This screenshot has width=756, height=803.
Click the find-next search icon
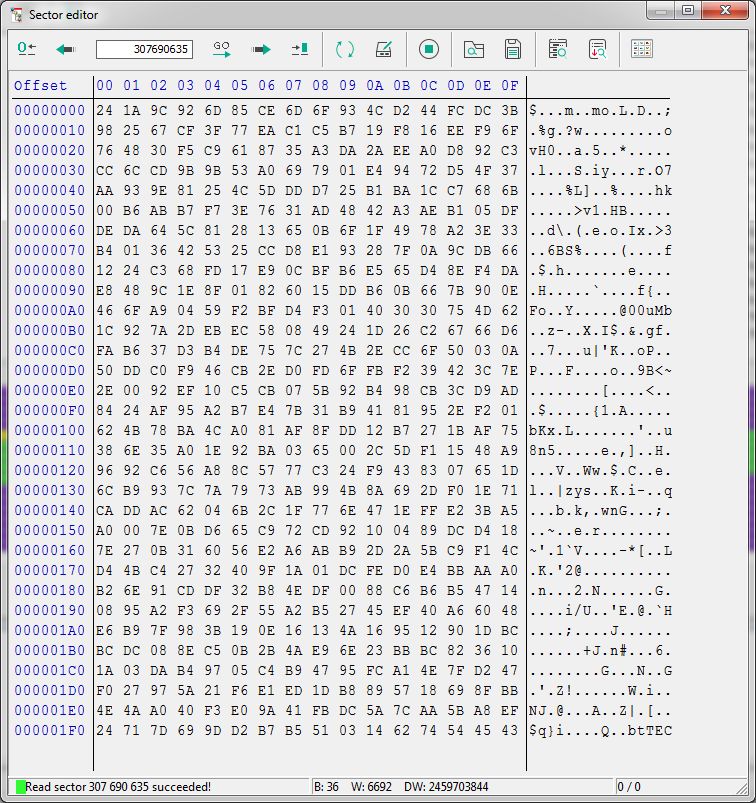tap(597, 49)
